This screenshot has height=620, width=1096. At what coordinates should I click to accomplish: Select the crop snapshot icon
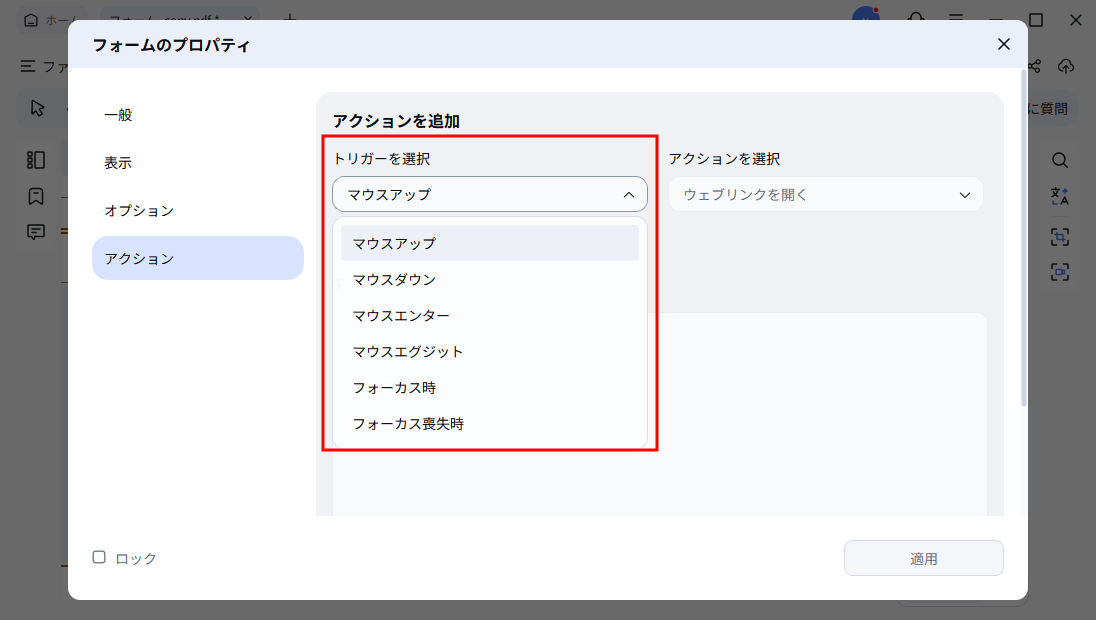pyautogui.click(x=1059, y=236)
